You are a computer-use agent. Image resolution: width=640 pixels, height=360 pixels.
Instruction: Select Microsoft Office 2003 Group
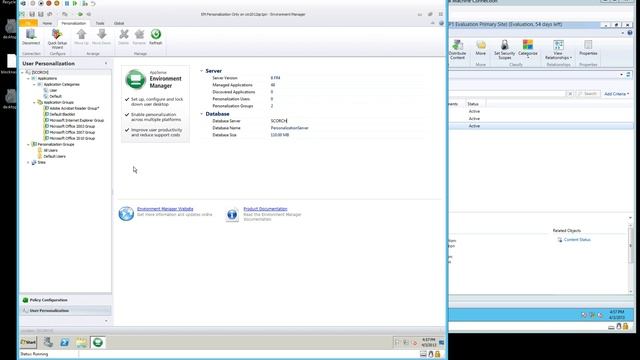(72, 127)
